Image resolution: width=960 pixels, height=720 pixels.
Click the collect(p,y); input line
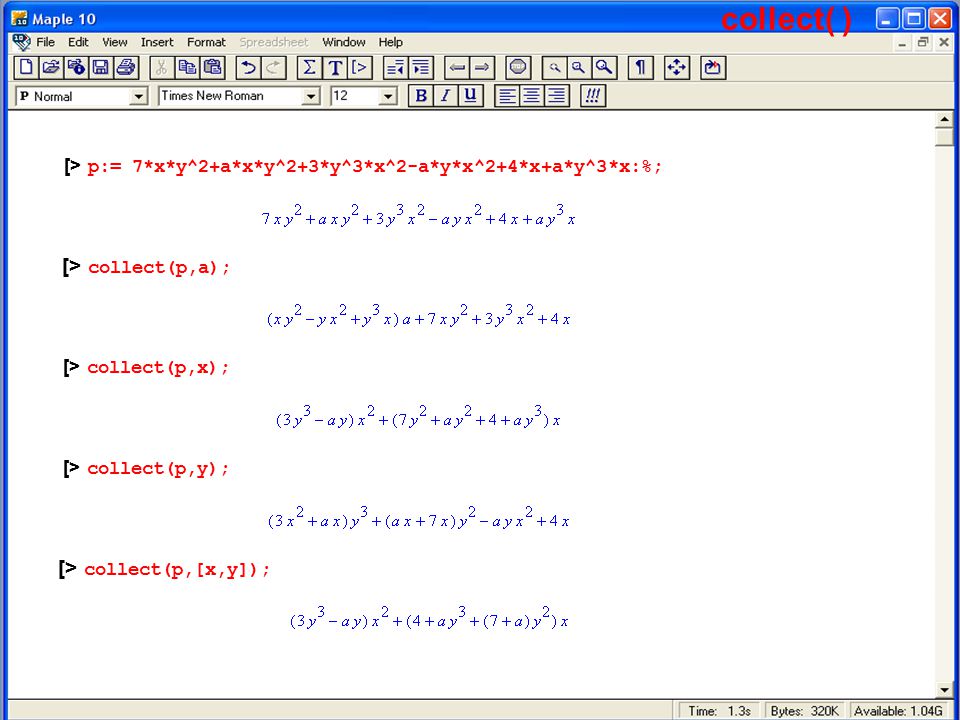[x=158, y=469]
